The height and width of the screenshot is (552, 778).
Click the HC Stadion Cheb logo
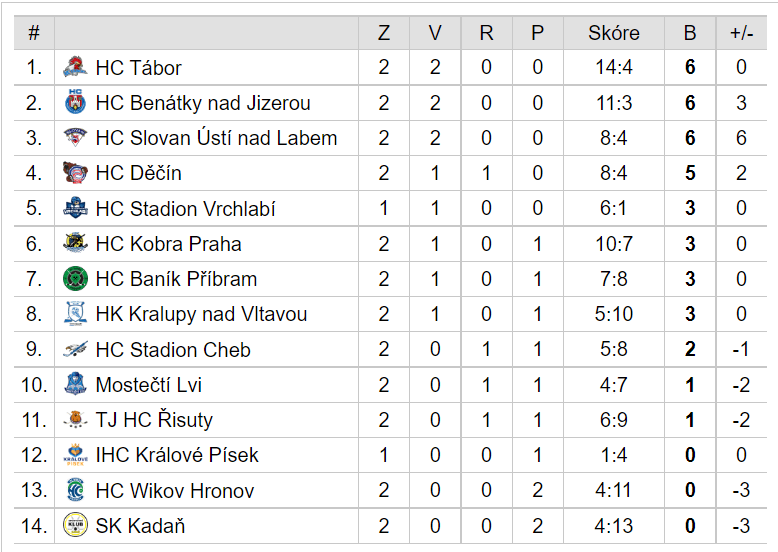(75, 349)
